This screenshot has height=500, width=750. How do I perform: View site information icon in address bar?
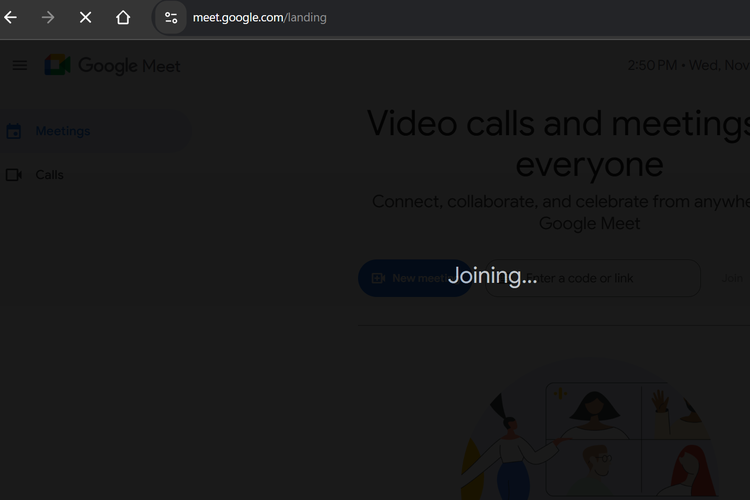point(171,18)
